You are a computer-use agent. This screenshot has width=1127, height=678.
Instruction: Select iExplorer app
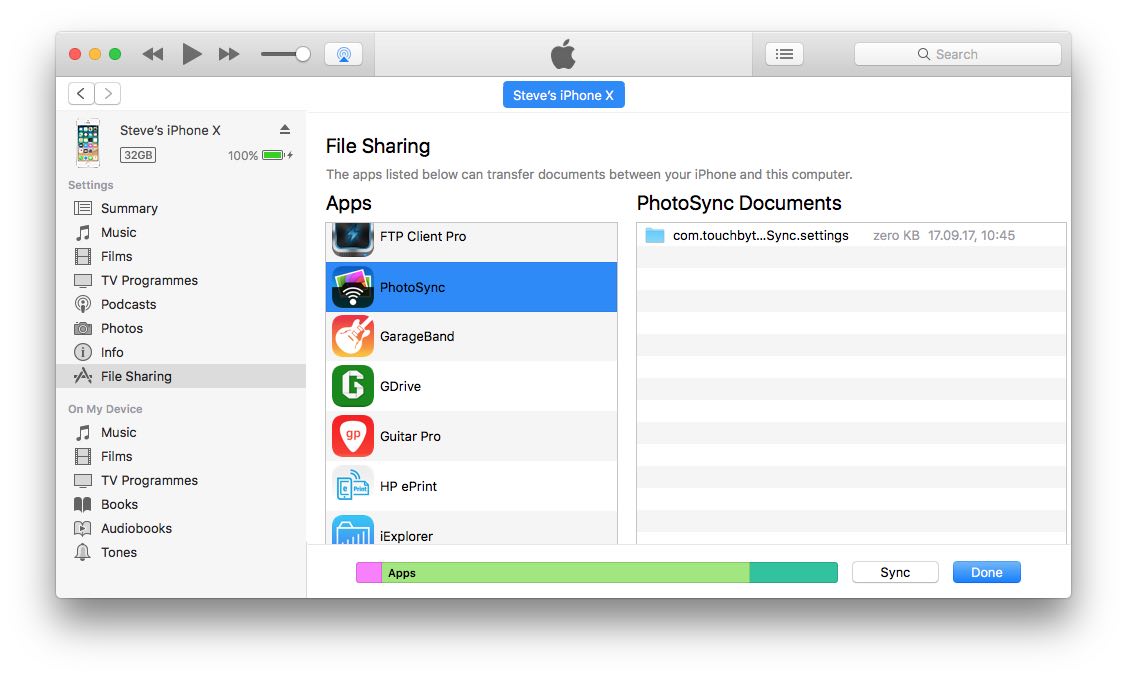pos(472,528)
